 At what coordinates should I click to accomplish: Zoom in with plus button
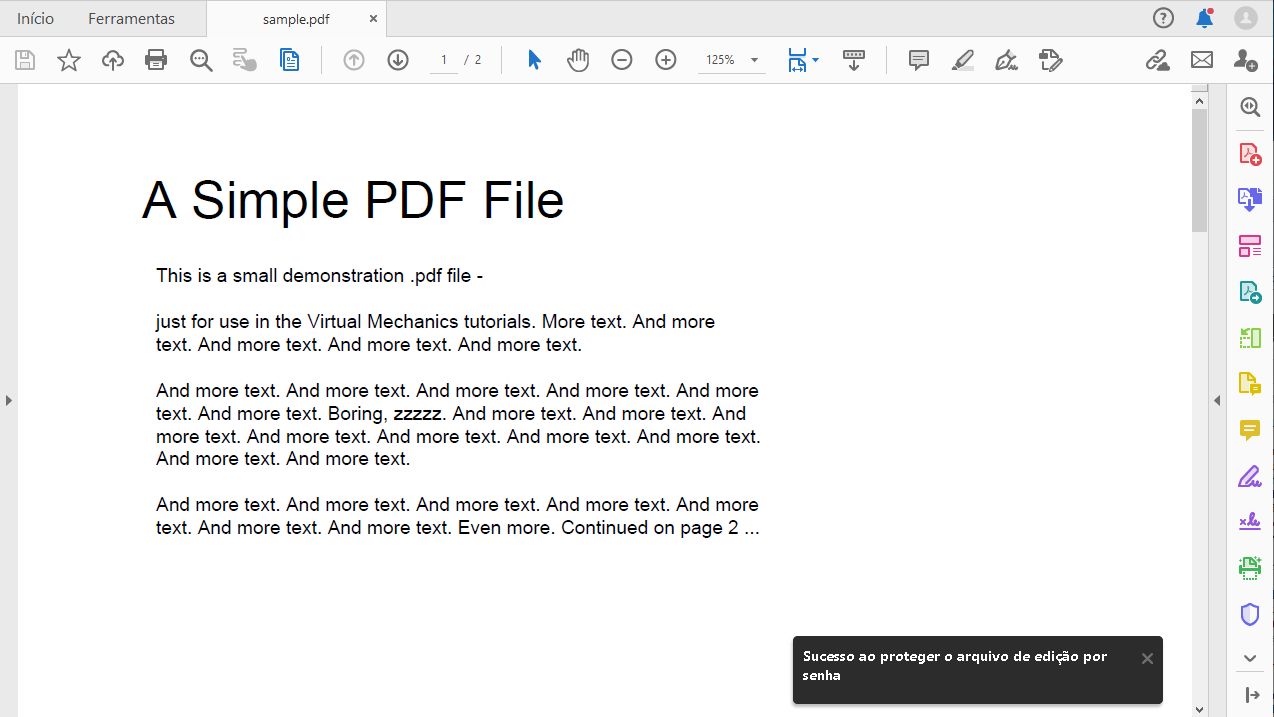pos(666,60)
